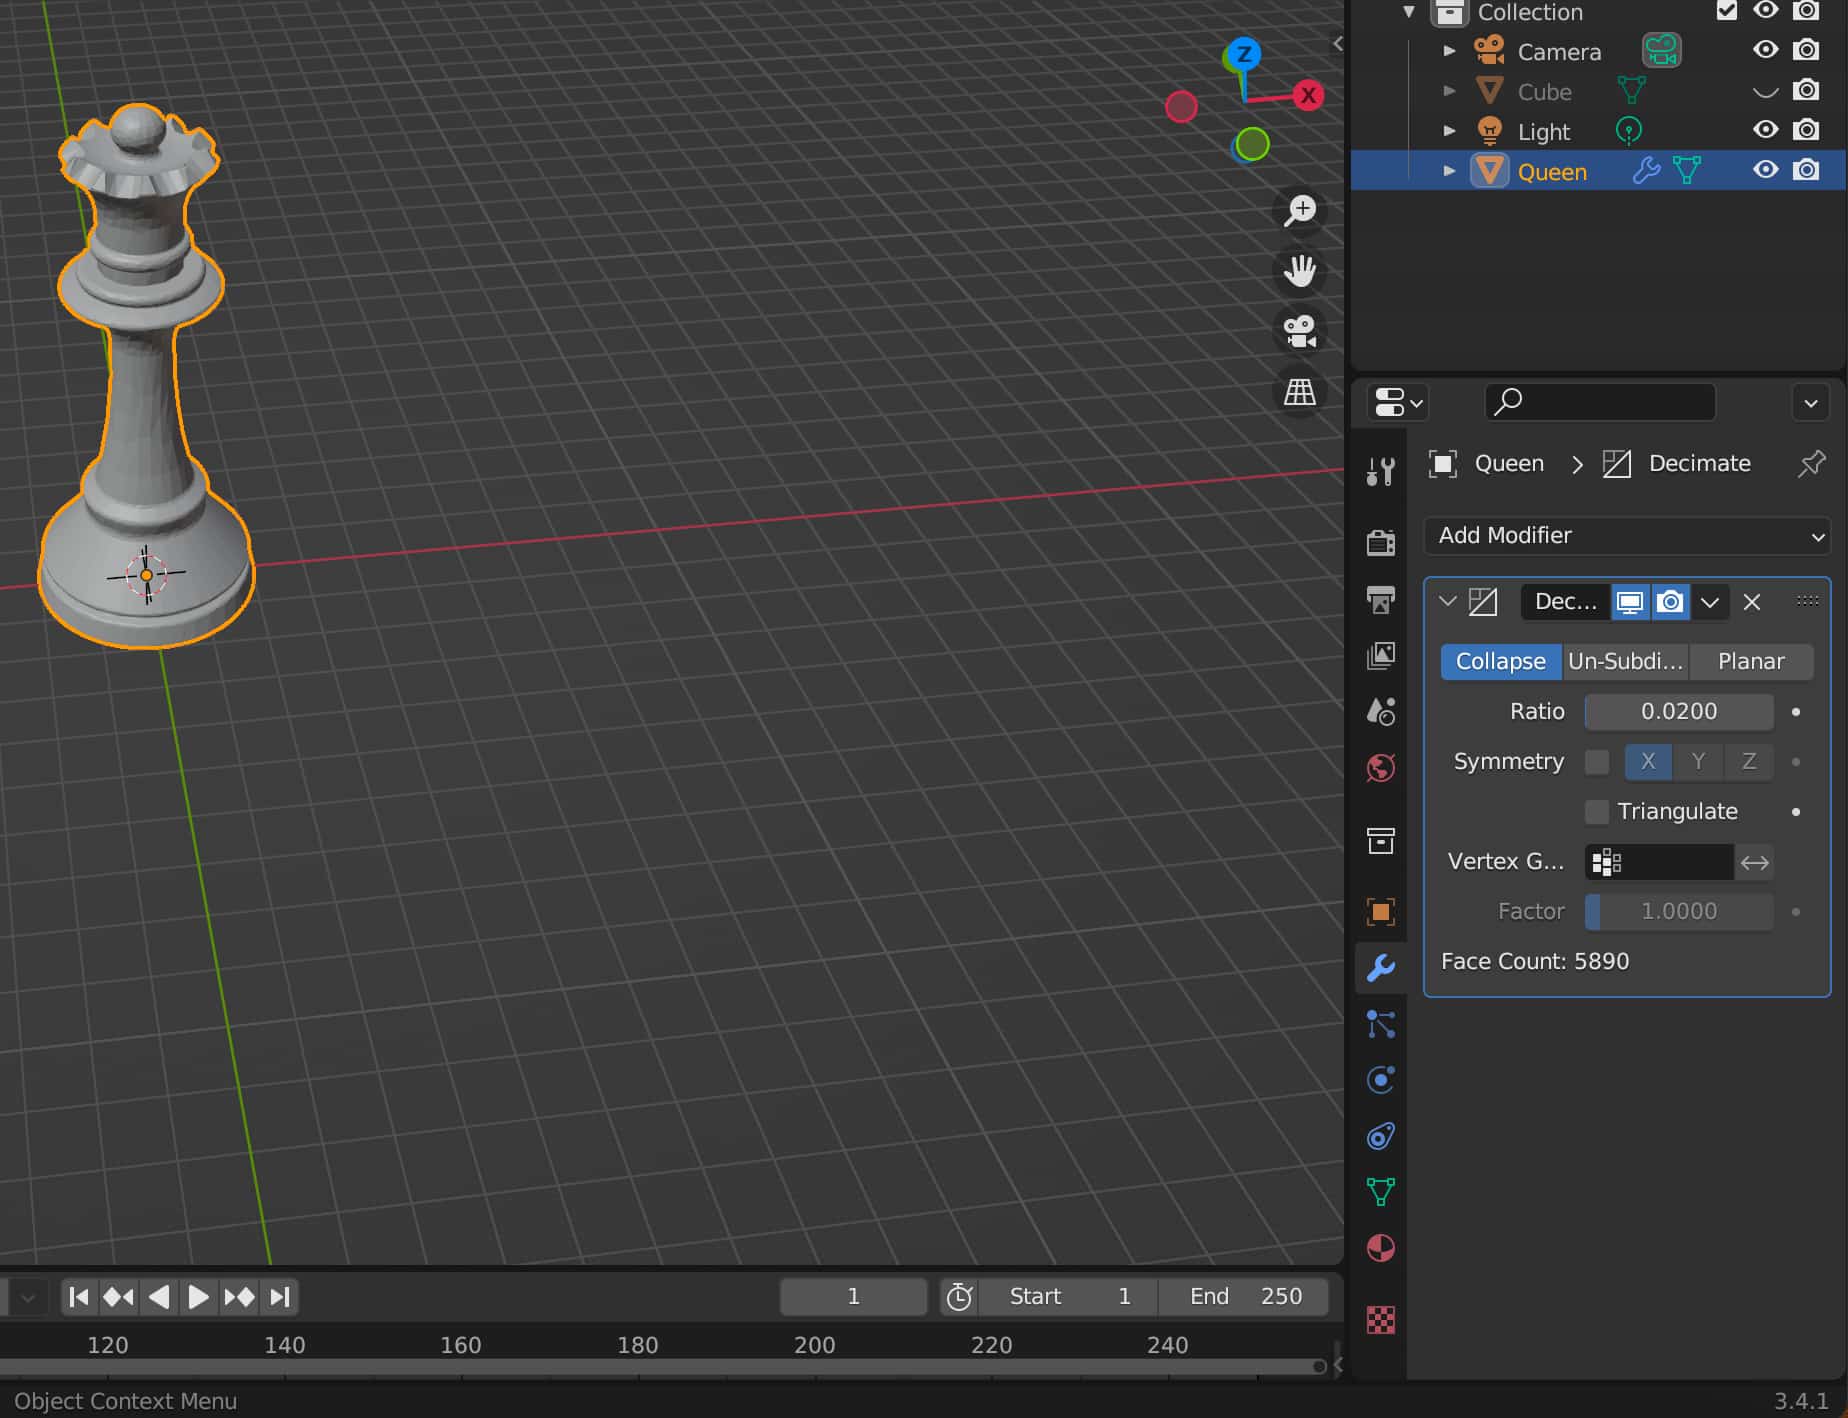Open the Add Modifier dropdown
Image resolution: width=1848 pixels, height=1418 pixels.
[1627, 536]
